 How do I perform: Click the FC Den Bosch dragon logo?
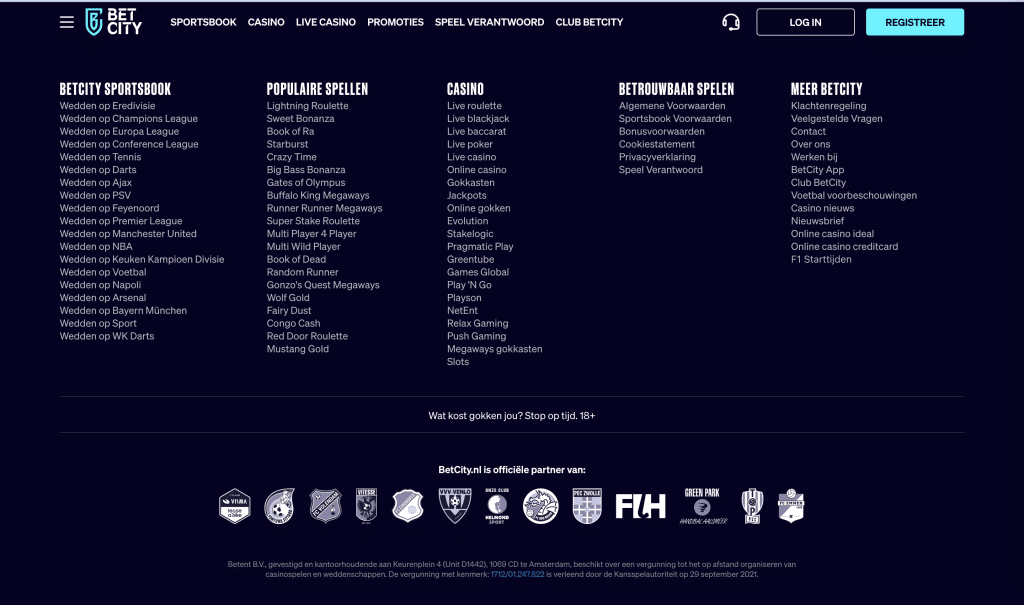541,506
